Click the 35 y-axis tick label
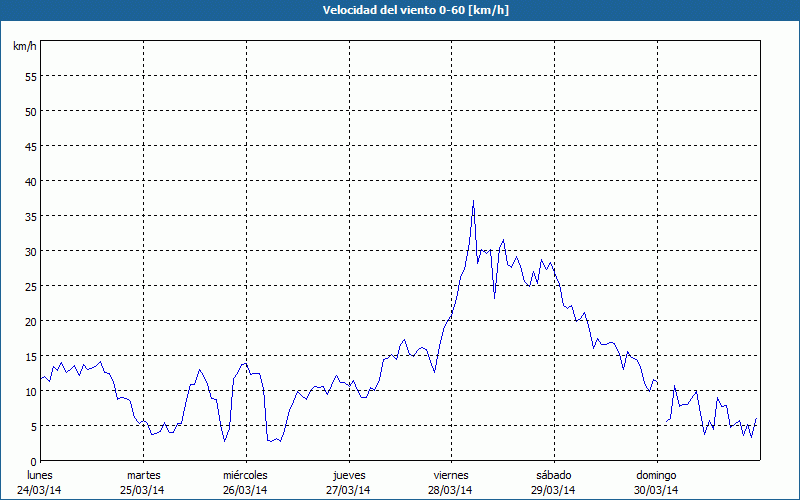 [30, 216]
